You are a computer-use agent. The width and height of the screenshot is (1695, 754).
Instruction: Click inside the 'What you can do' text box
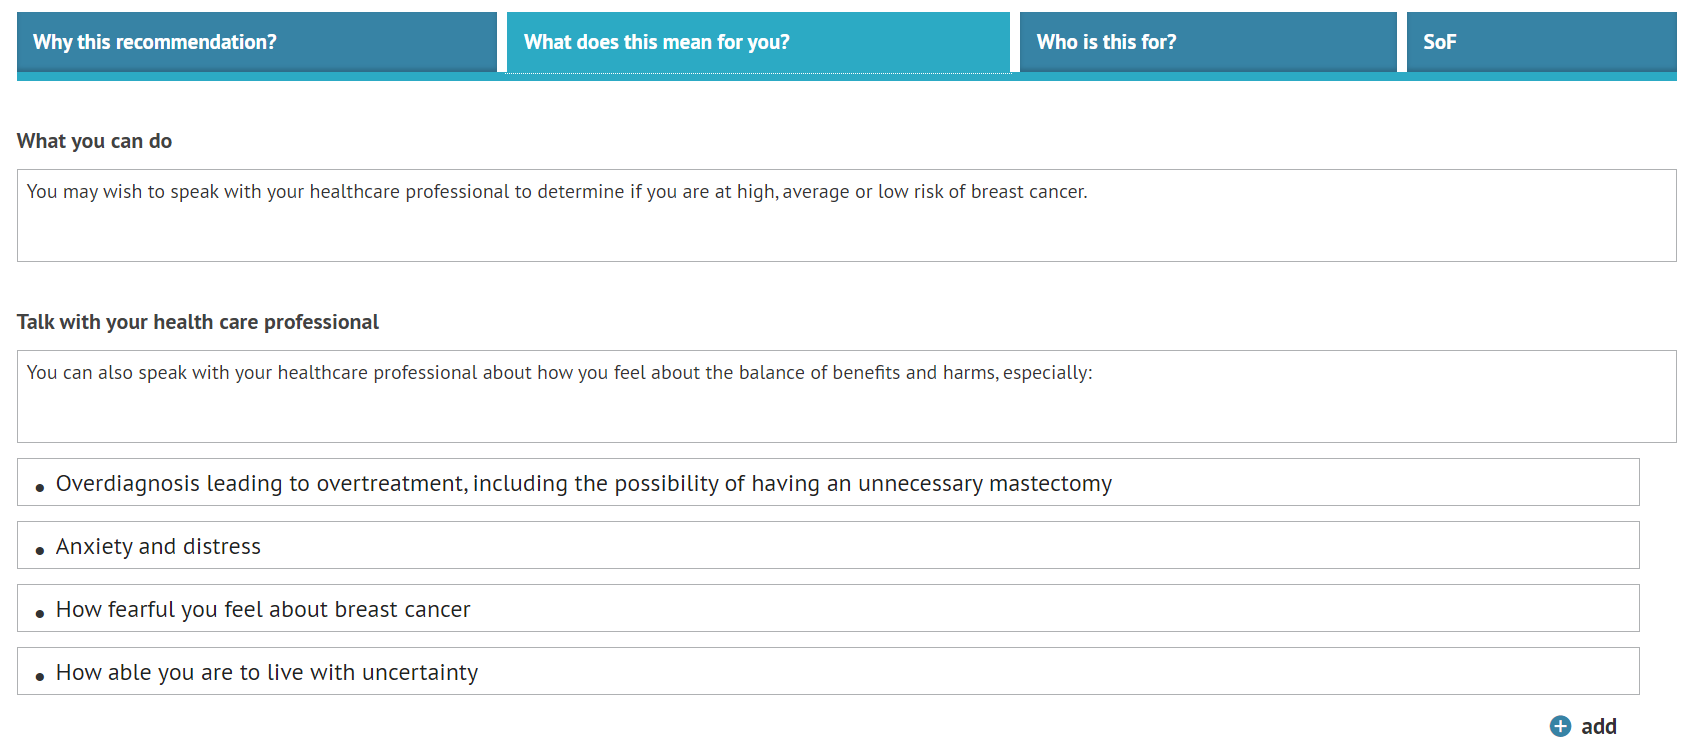pos(846,215)
